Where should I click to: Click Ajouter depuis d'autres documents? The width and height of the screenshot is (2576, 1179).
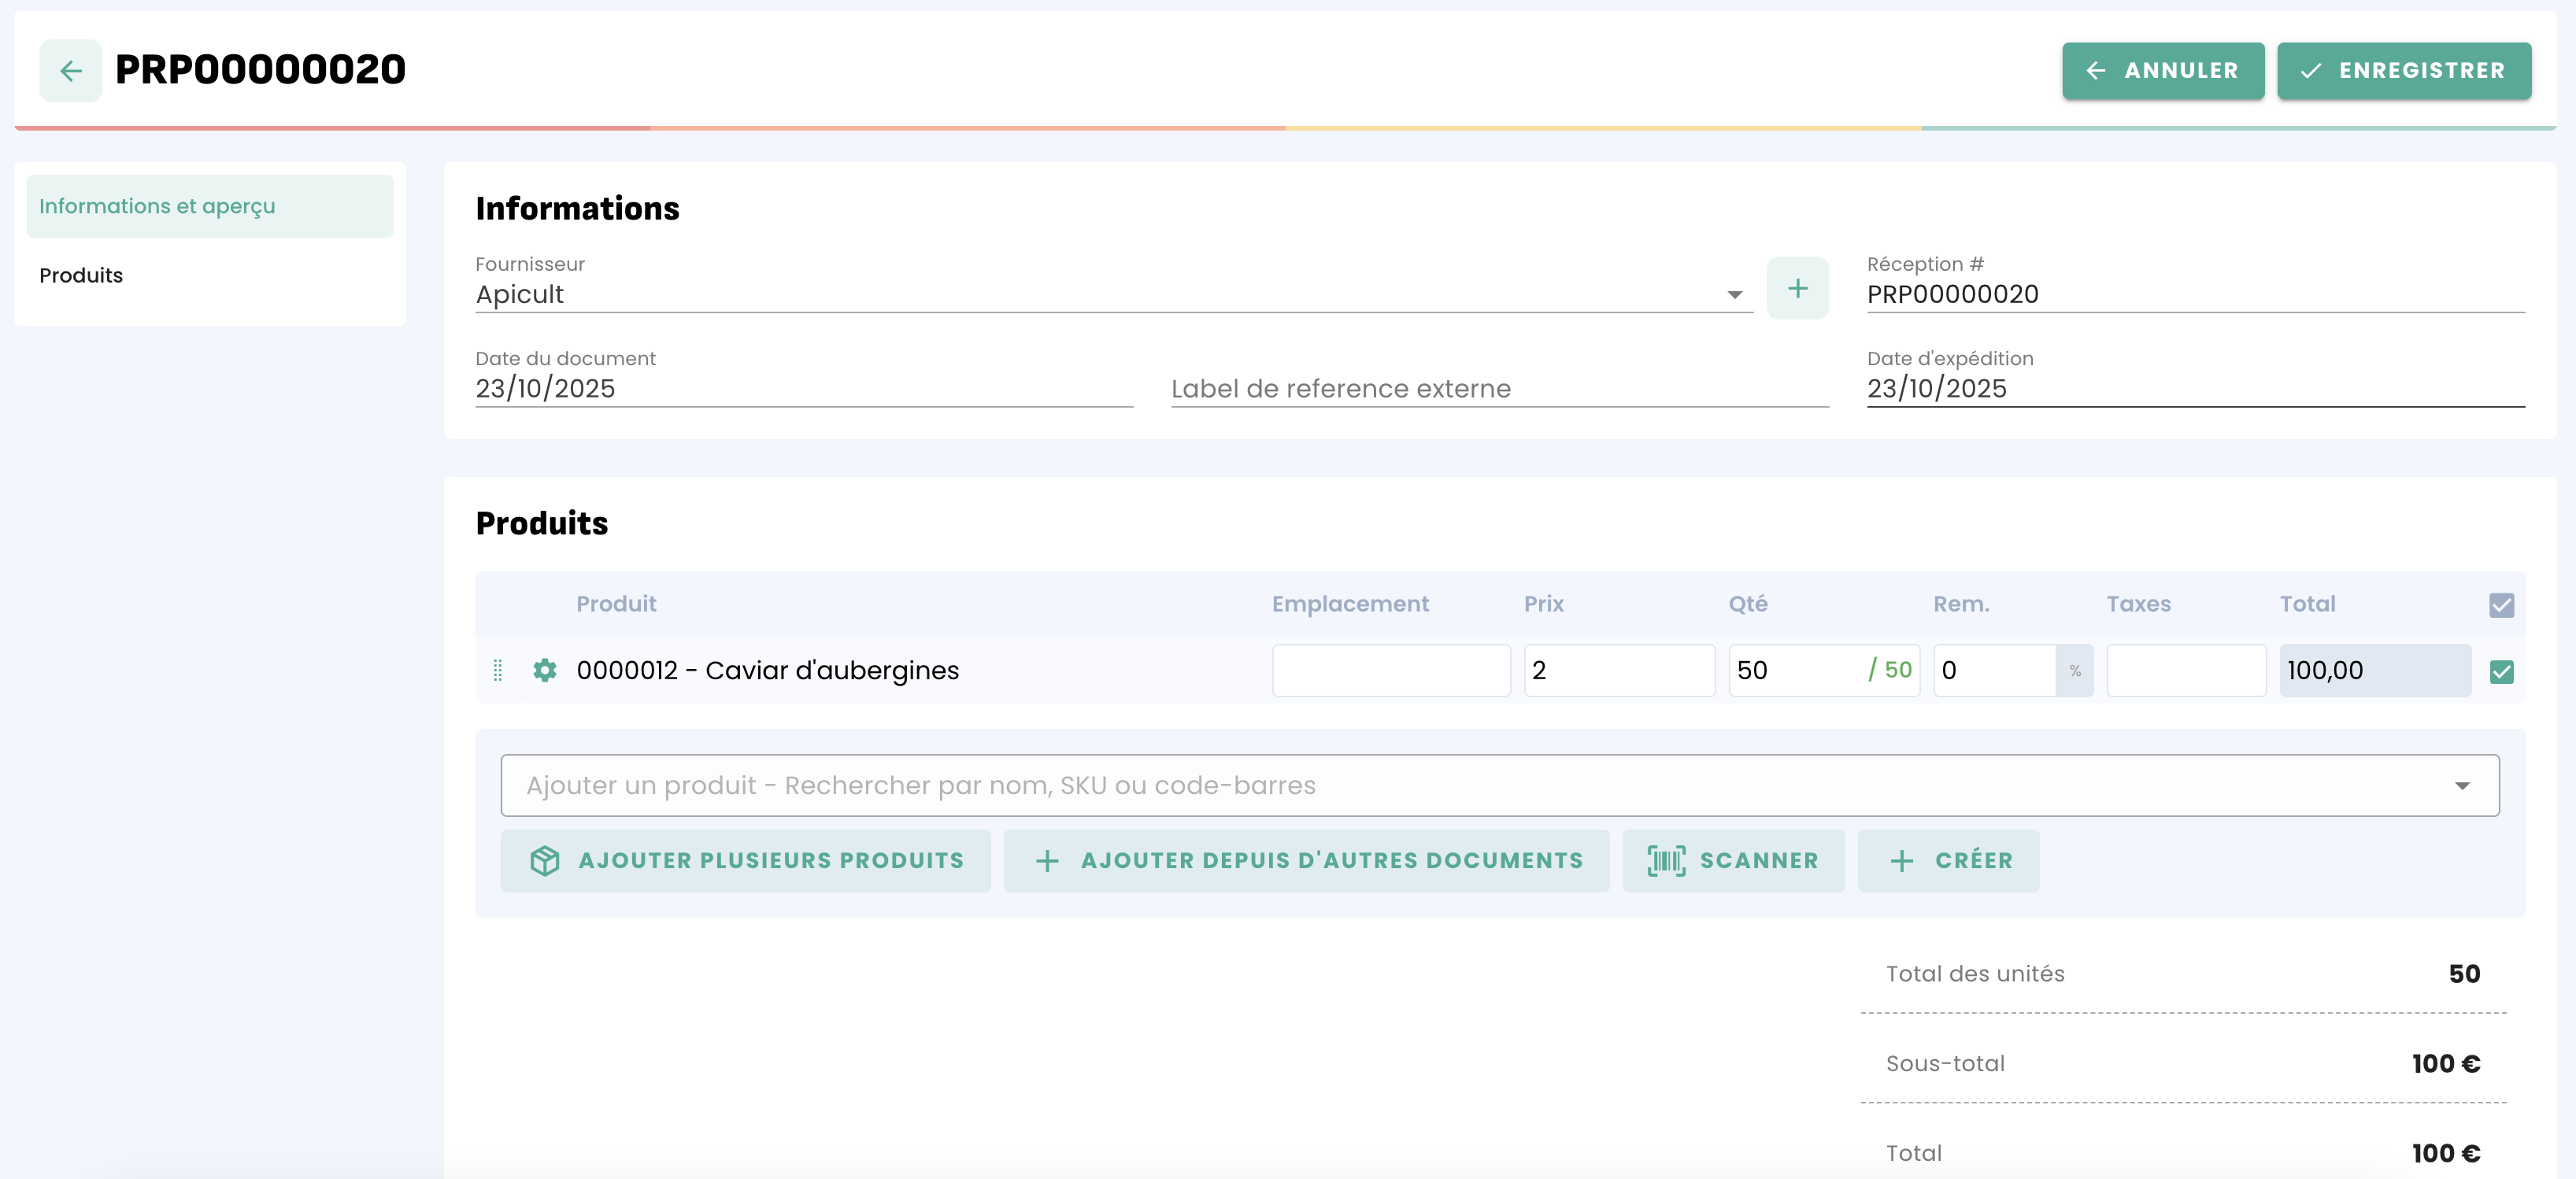tap(1306, 860)
